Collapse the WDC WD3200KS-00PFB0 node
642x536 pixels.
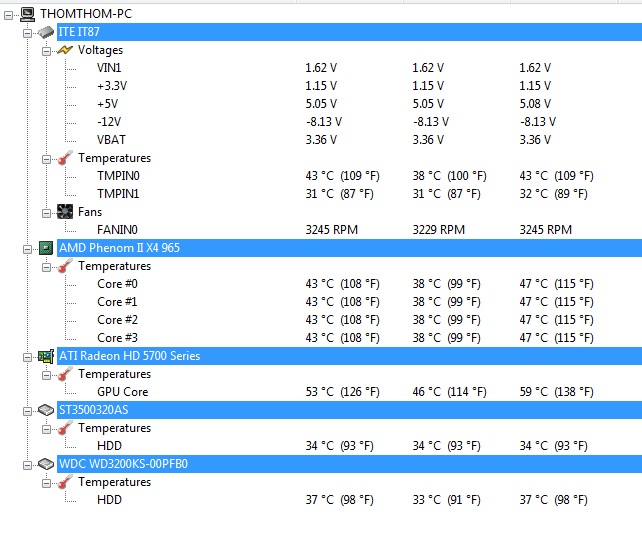coord(27,466)
